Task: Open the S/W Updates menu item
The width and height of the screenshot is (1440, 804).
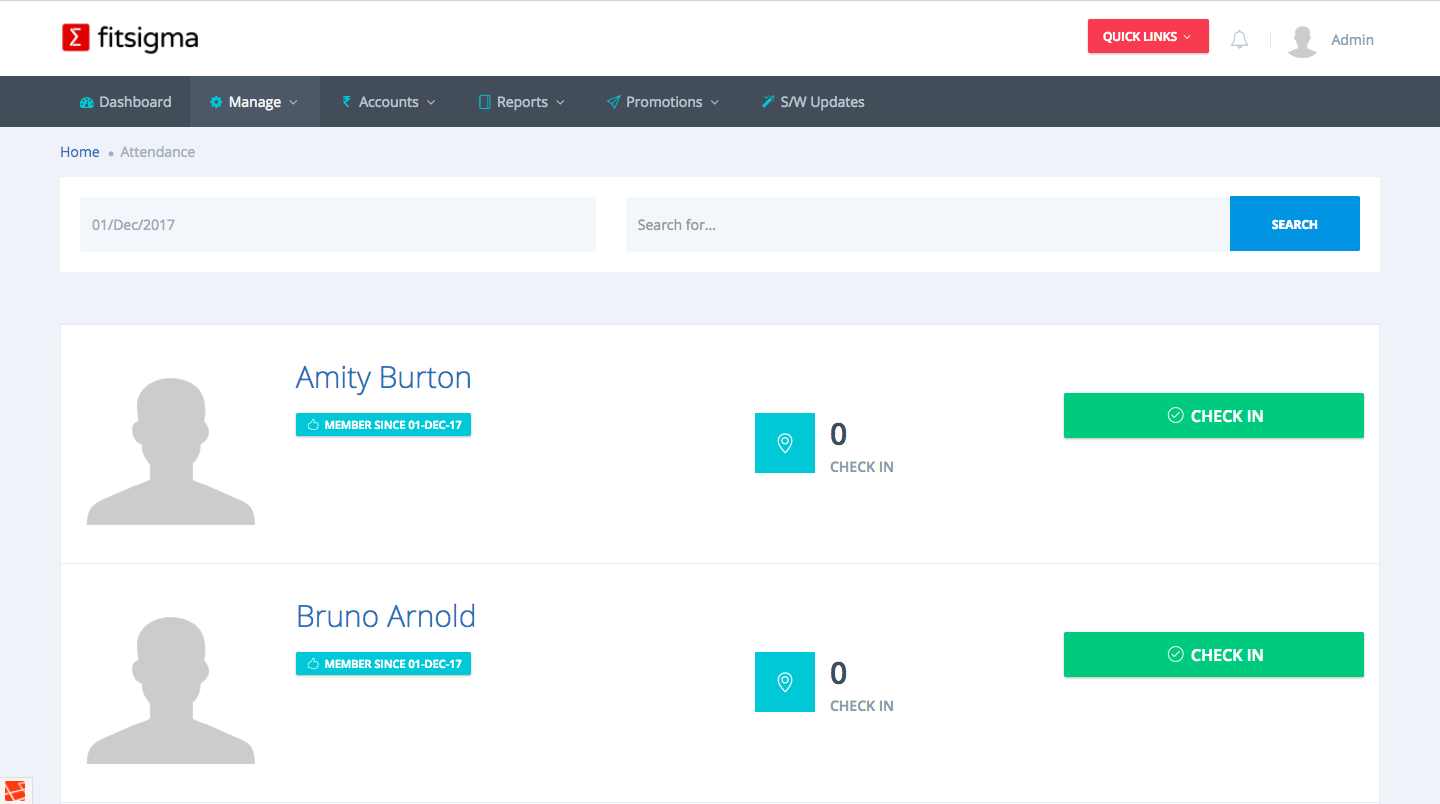Action: [812, 102]
